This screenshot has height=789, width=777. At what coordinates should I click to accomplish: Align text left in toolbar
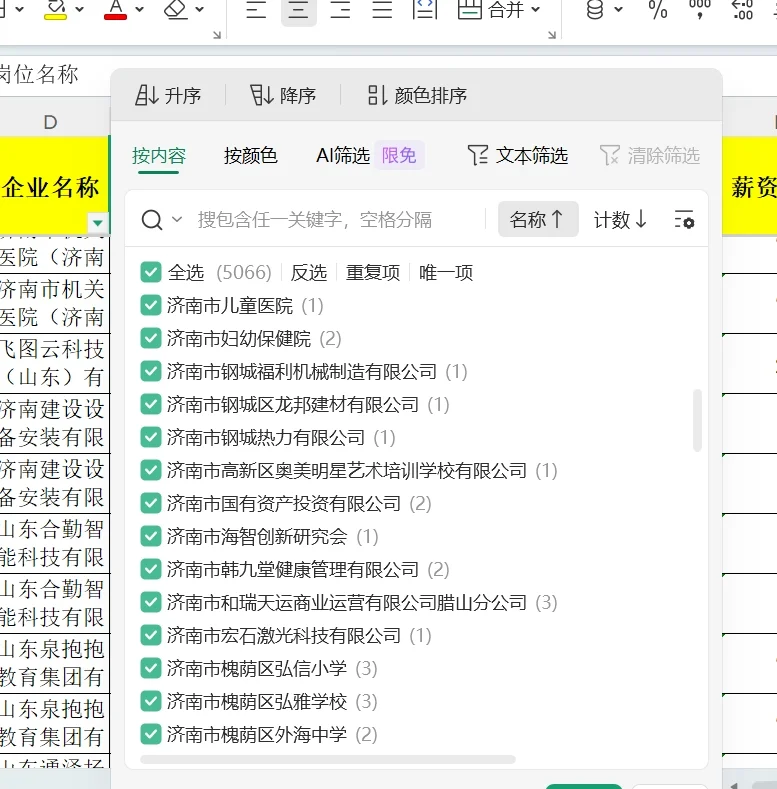pos(256,9)
